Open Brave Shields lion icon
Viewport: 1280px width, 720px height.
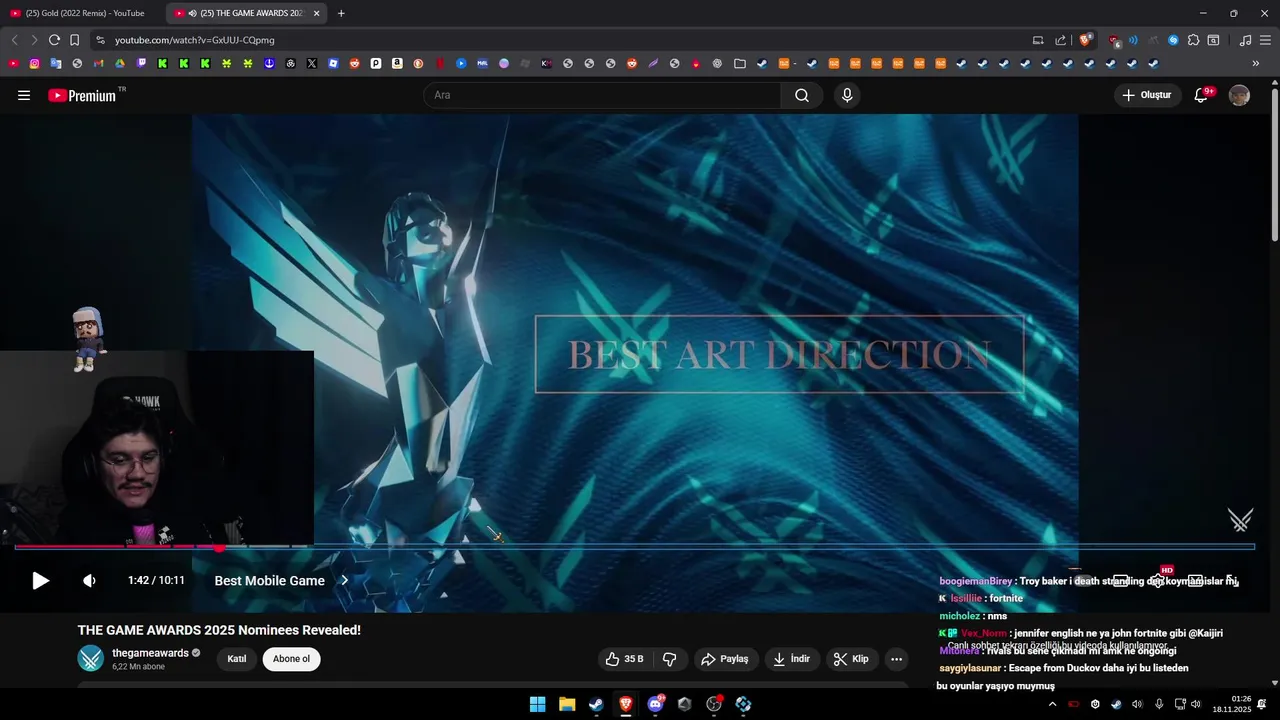point(1085,40)
